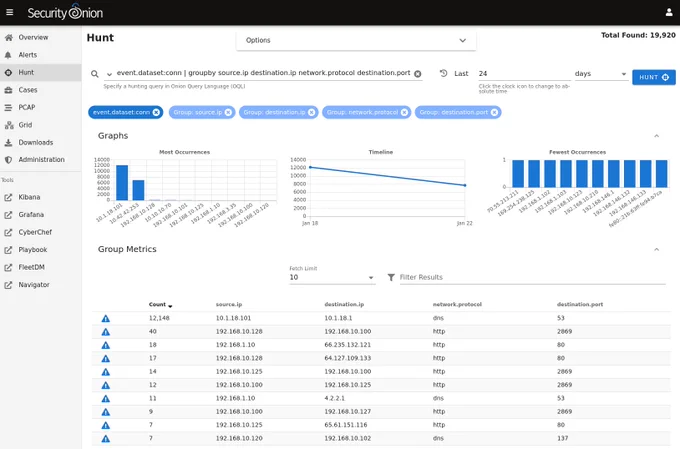This screenshot has height=449, width=680.
Task: Click alert icon for count 40 row
Action: pyautogui.click(x=105, y=332)
